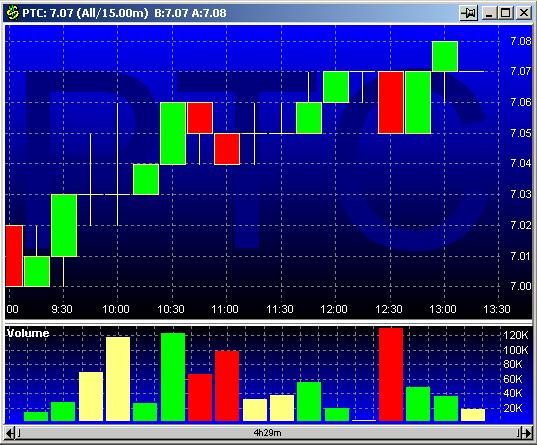Click the 11:00 time axis label
The height and width of the screenshot is (445, 537).
tap(225, 309)
